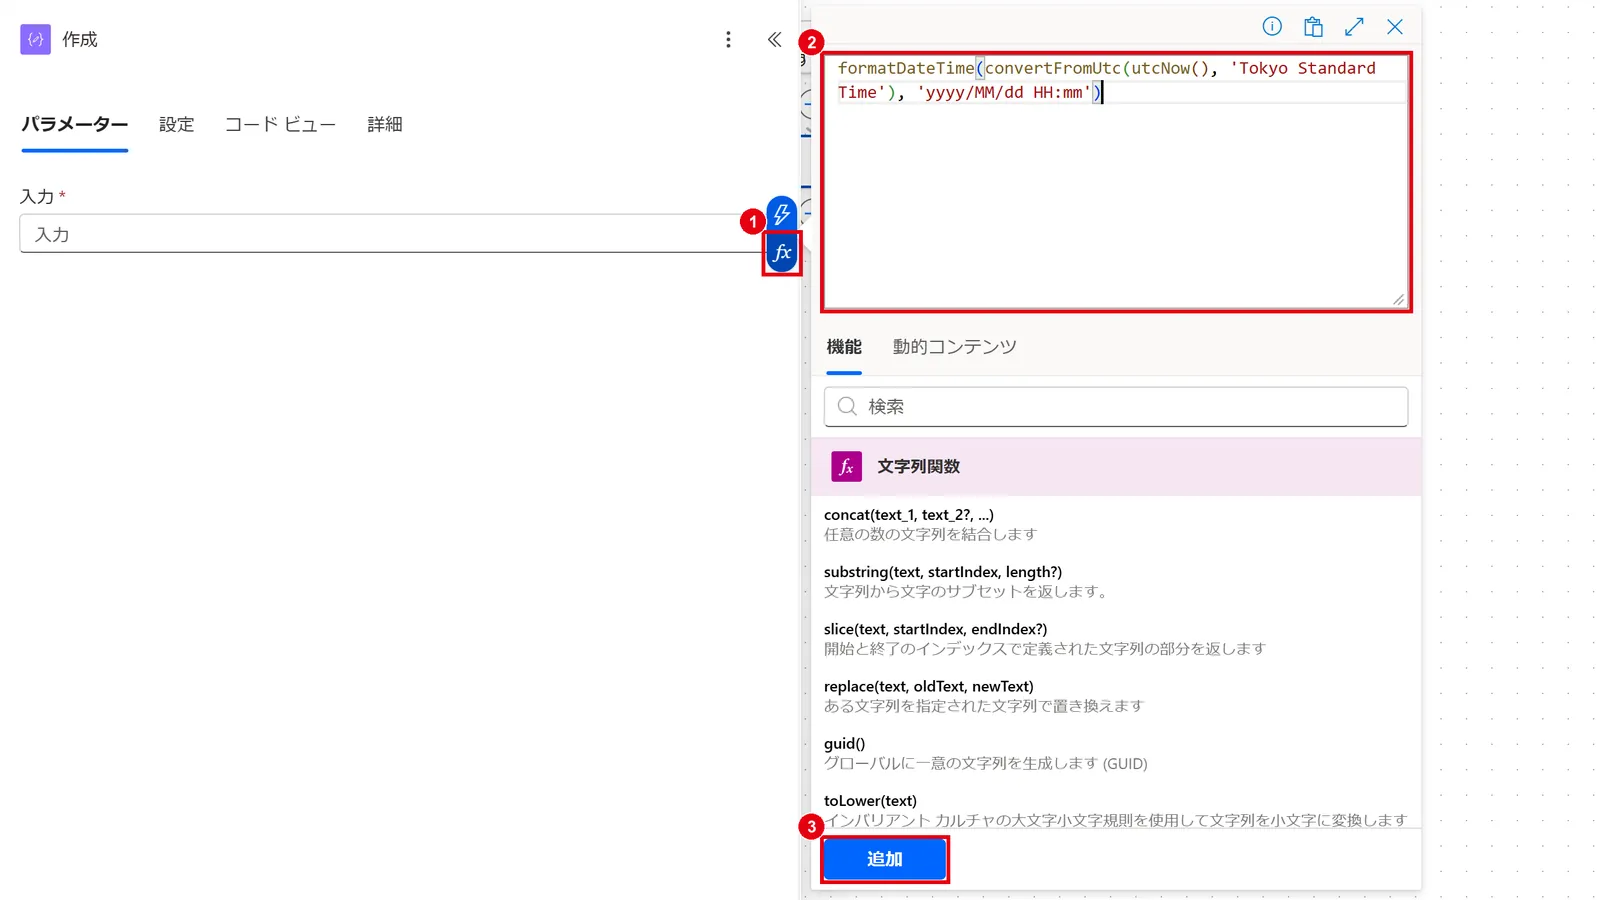
Task: Click the 追加 button
Action: [885, 859]
